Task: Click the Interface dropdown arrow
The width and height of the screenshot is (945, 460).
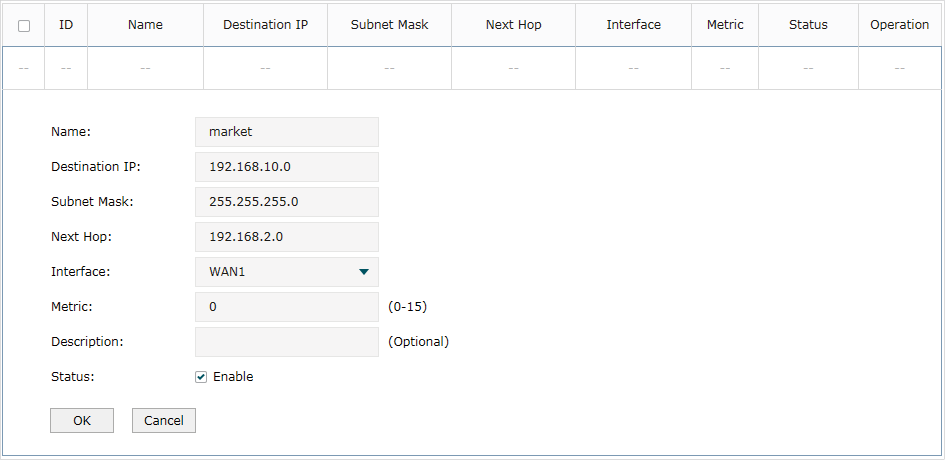Action: (363, 272)
